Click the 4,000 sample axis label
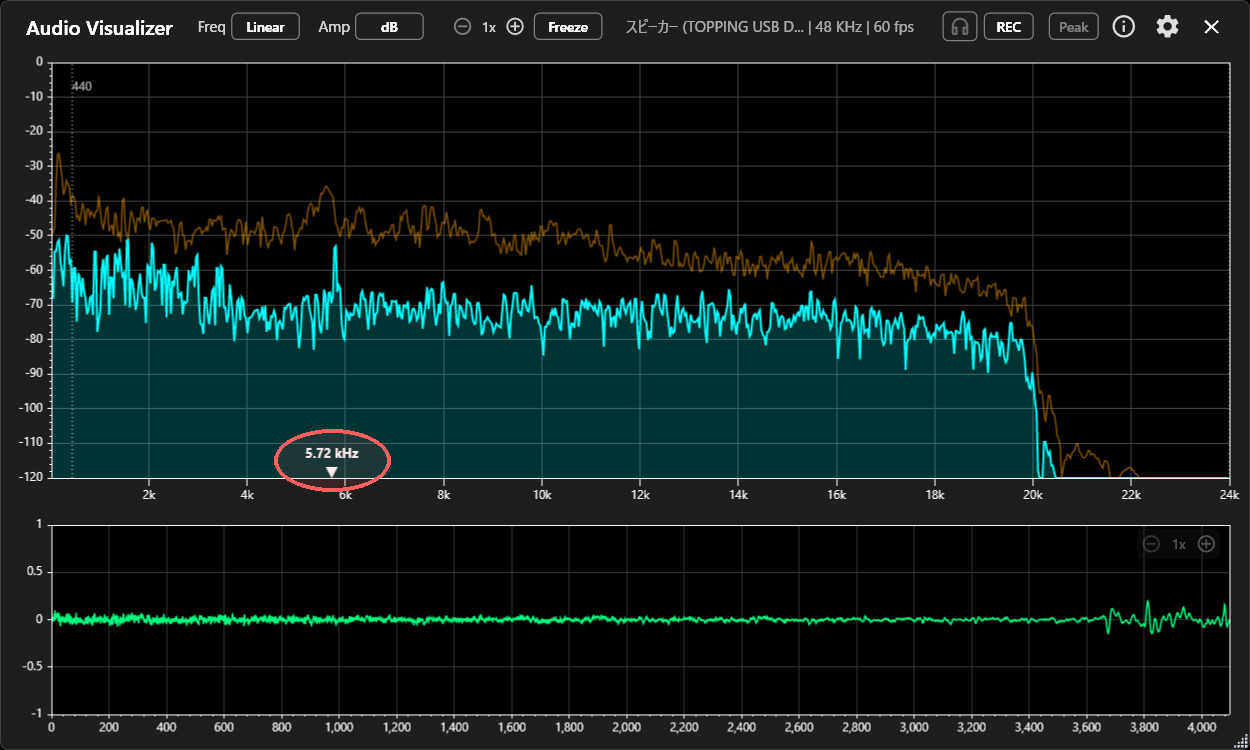The width and height of the screenshot is (1250, 750). 1203,729
